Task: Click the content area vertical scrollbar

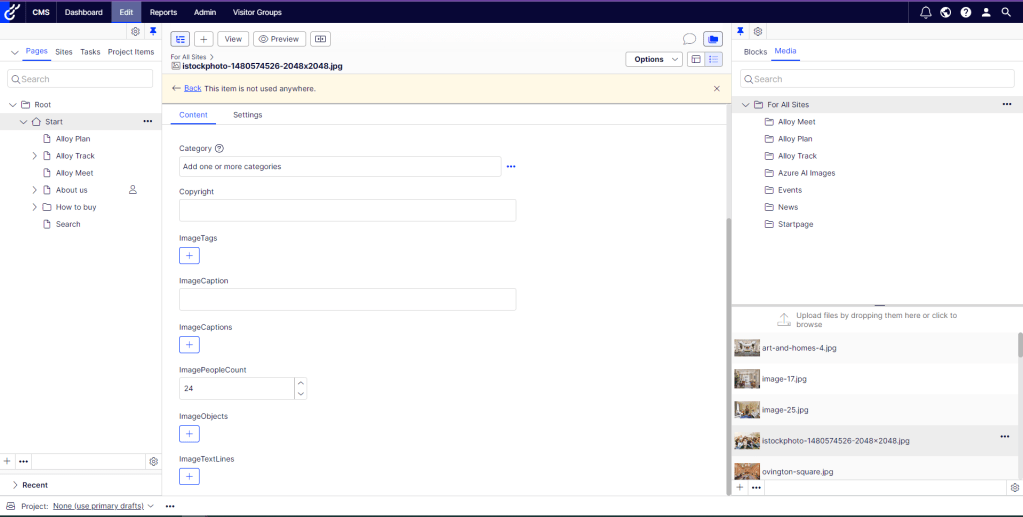Action: point(728,350)
